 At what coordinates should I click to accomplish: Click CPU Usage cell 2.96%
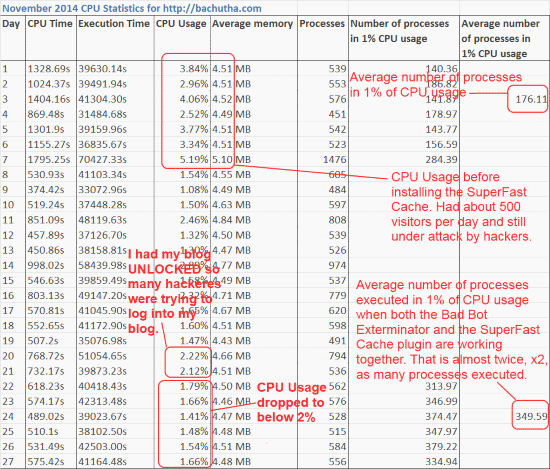click(194, 84)
